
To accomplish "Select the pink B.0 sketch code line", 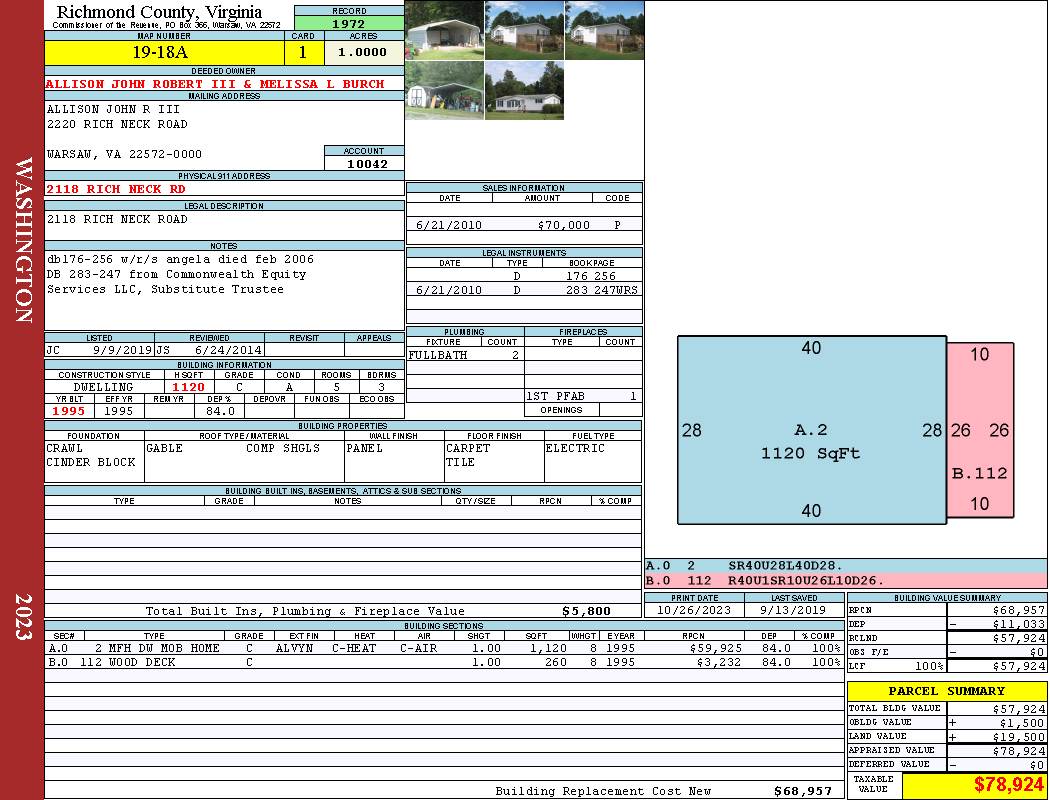I will click(x=845, y=580).
